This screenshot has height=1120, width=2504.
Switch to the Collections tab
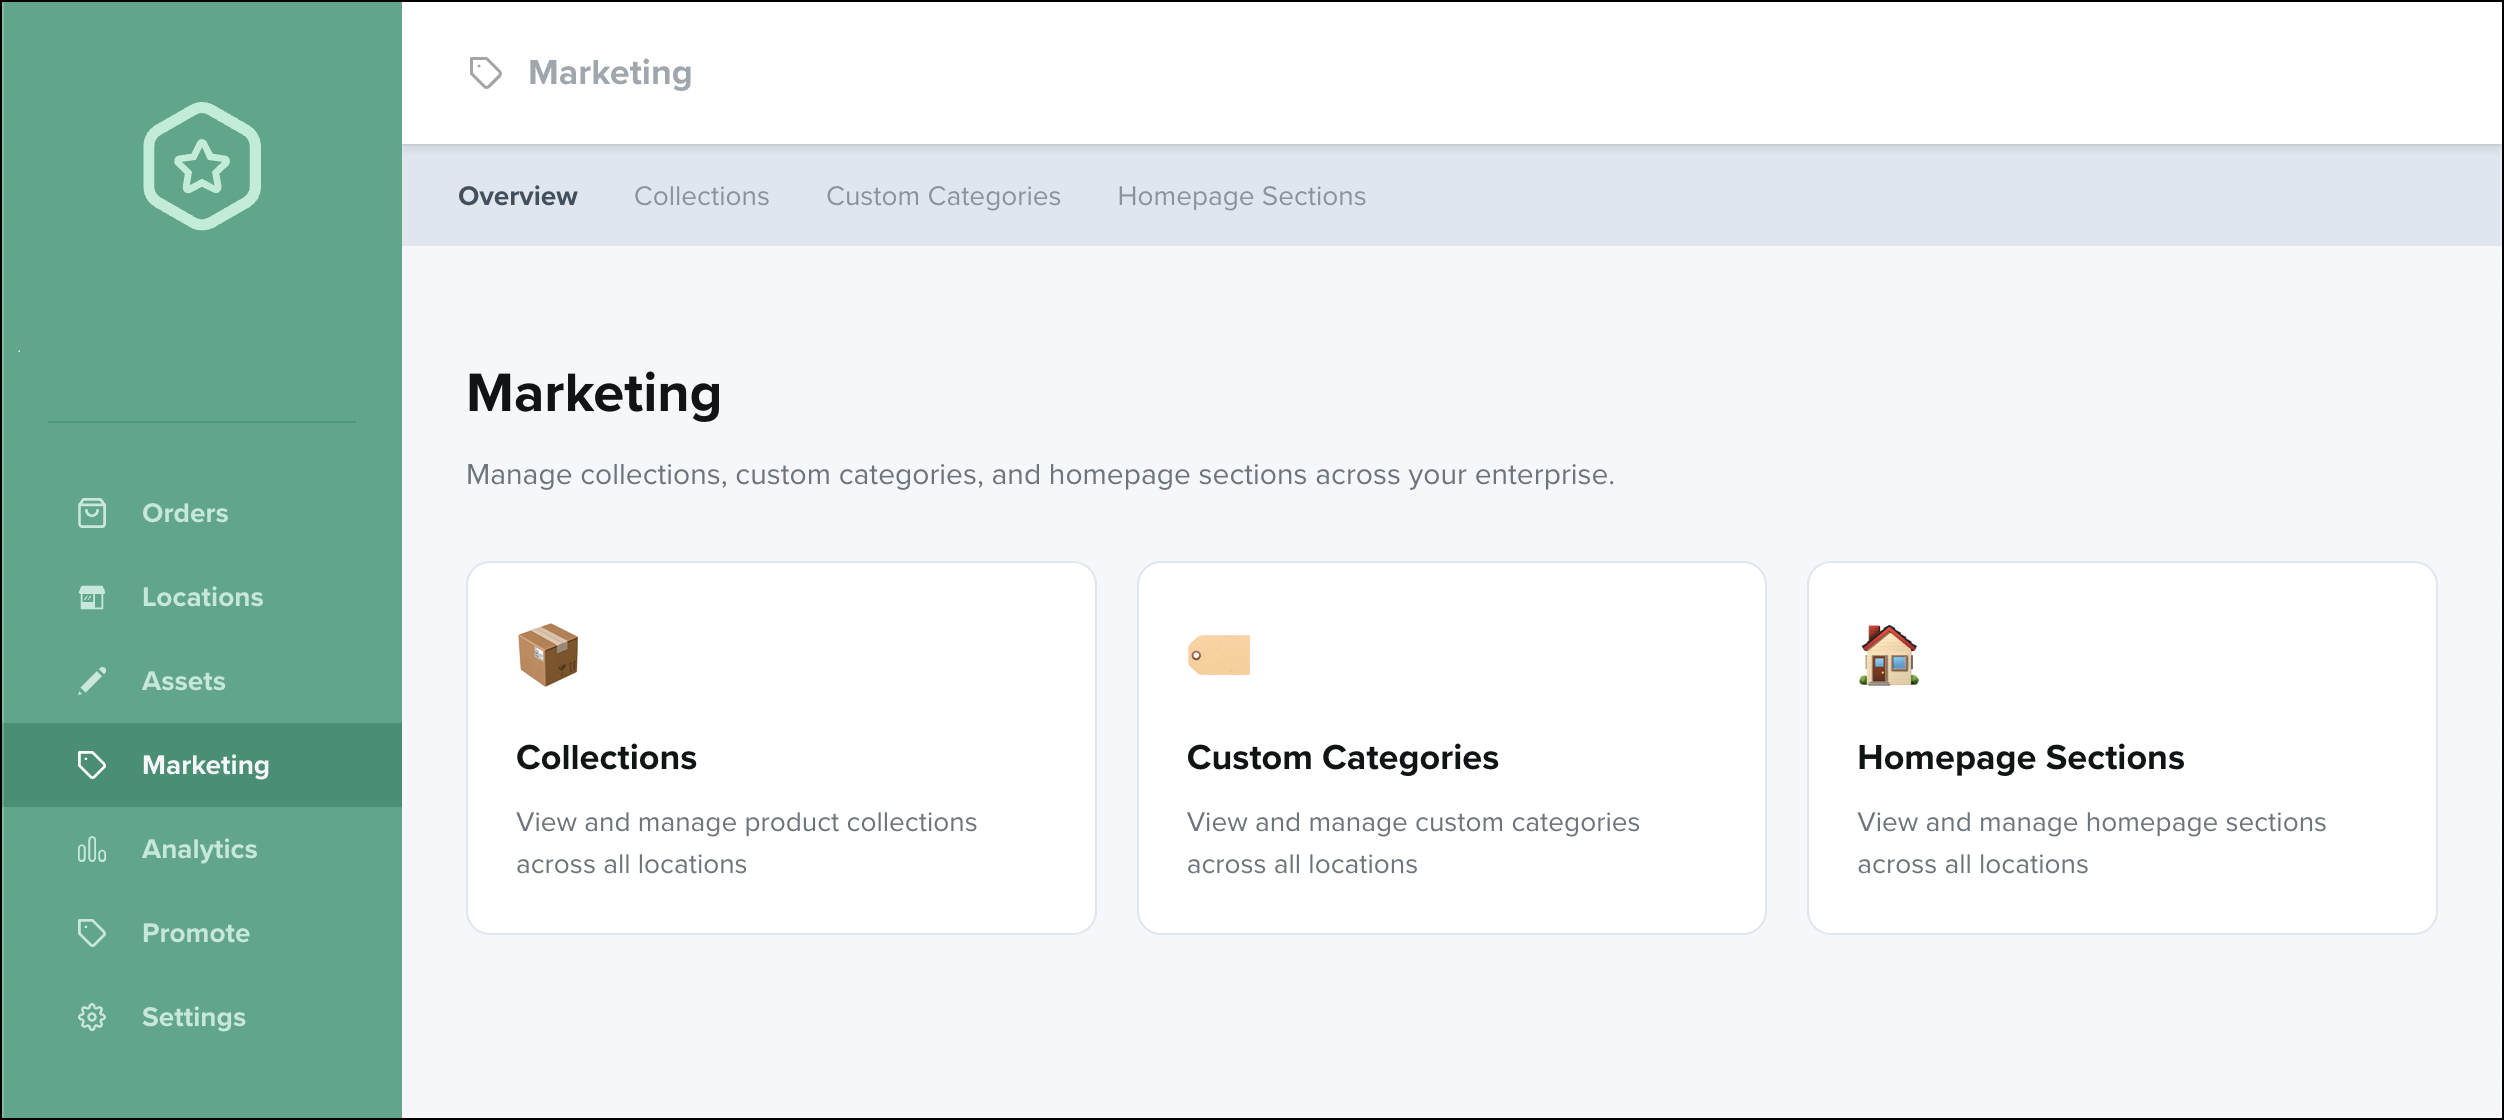tap(701, 196)
